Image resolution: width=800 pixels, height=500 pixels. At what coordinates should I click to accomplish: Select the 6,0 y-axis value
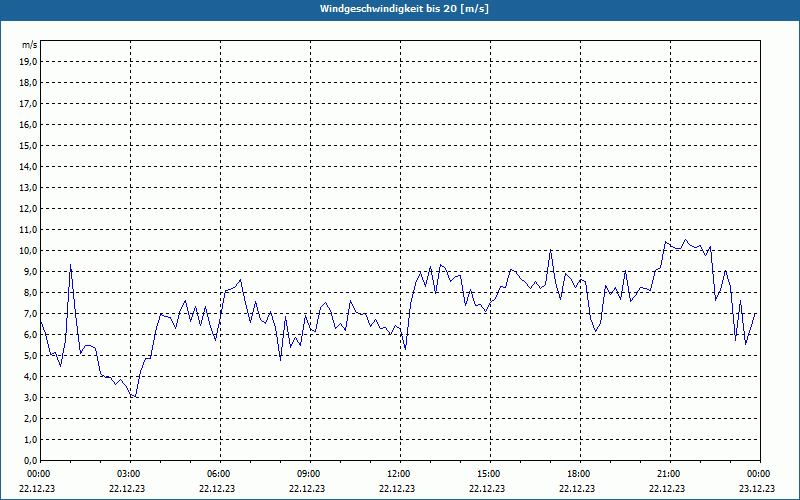click(x=30, y=335)
